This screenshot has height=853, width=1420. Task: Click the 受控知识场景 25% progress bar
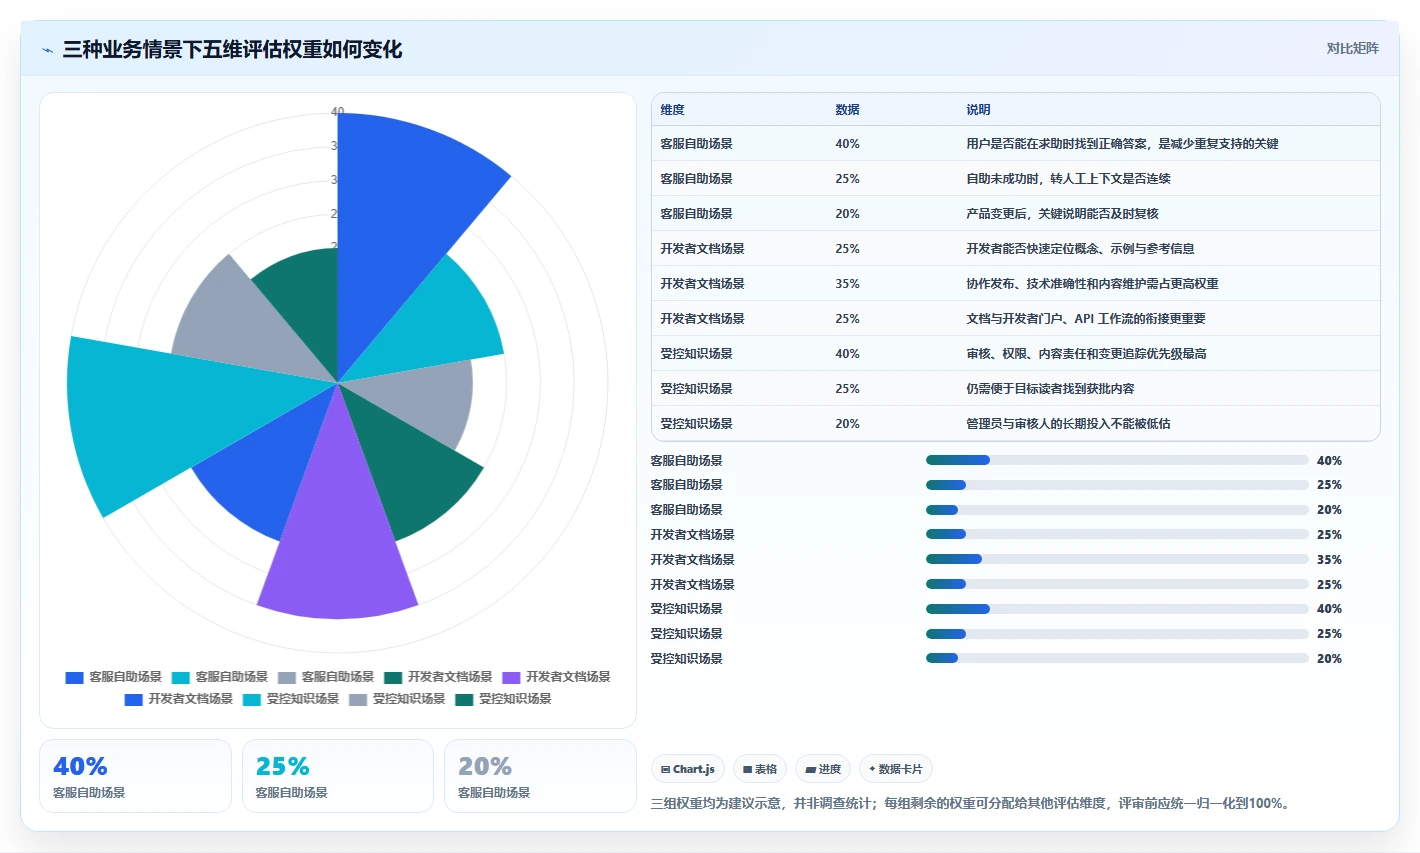click(x=1117, y=634)
